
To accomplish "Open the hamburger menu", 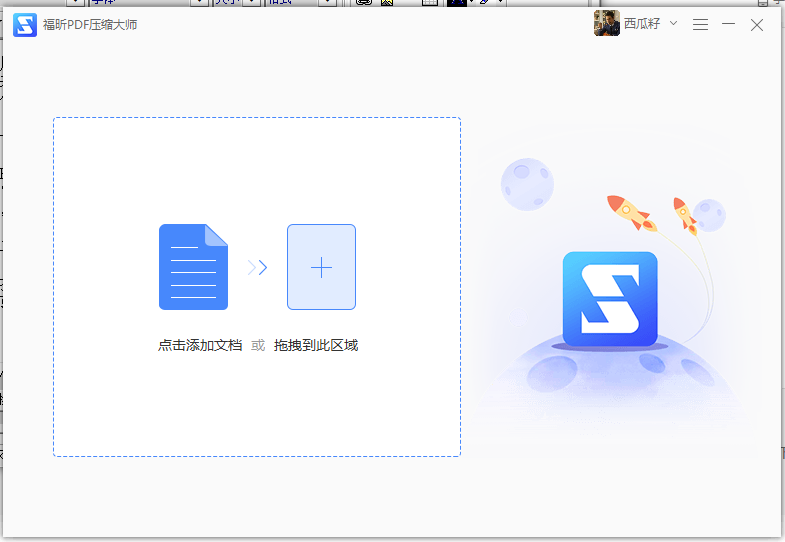I will pos(700,25).
